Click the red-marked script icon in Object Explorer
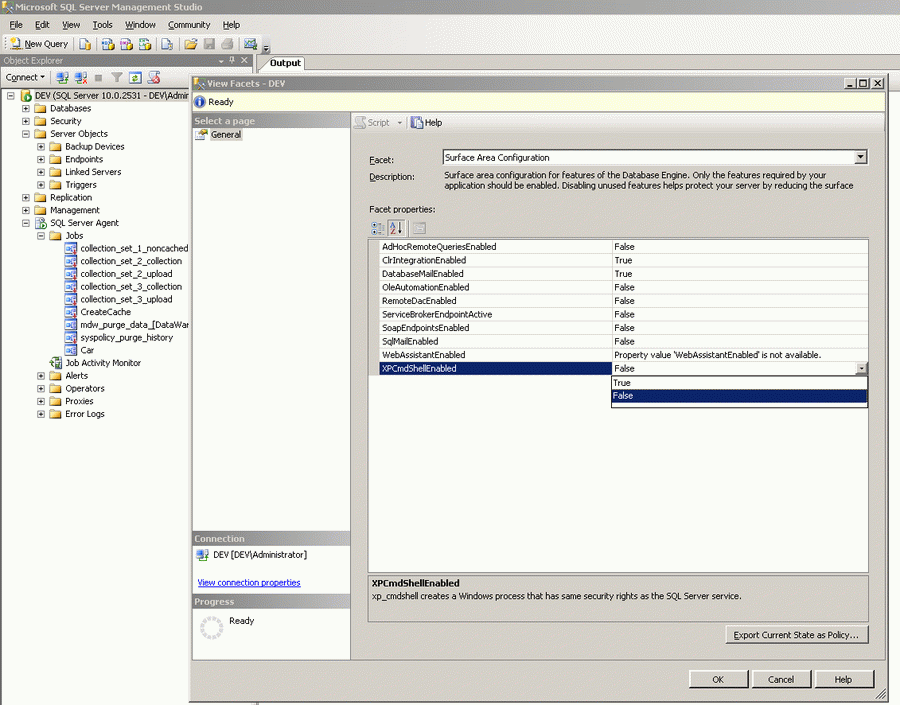This screenshot has height=705, width=900. pos(153,78)
